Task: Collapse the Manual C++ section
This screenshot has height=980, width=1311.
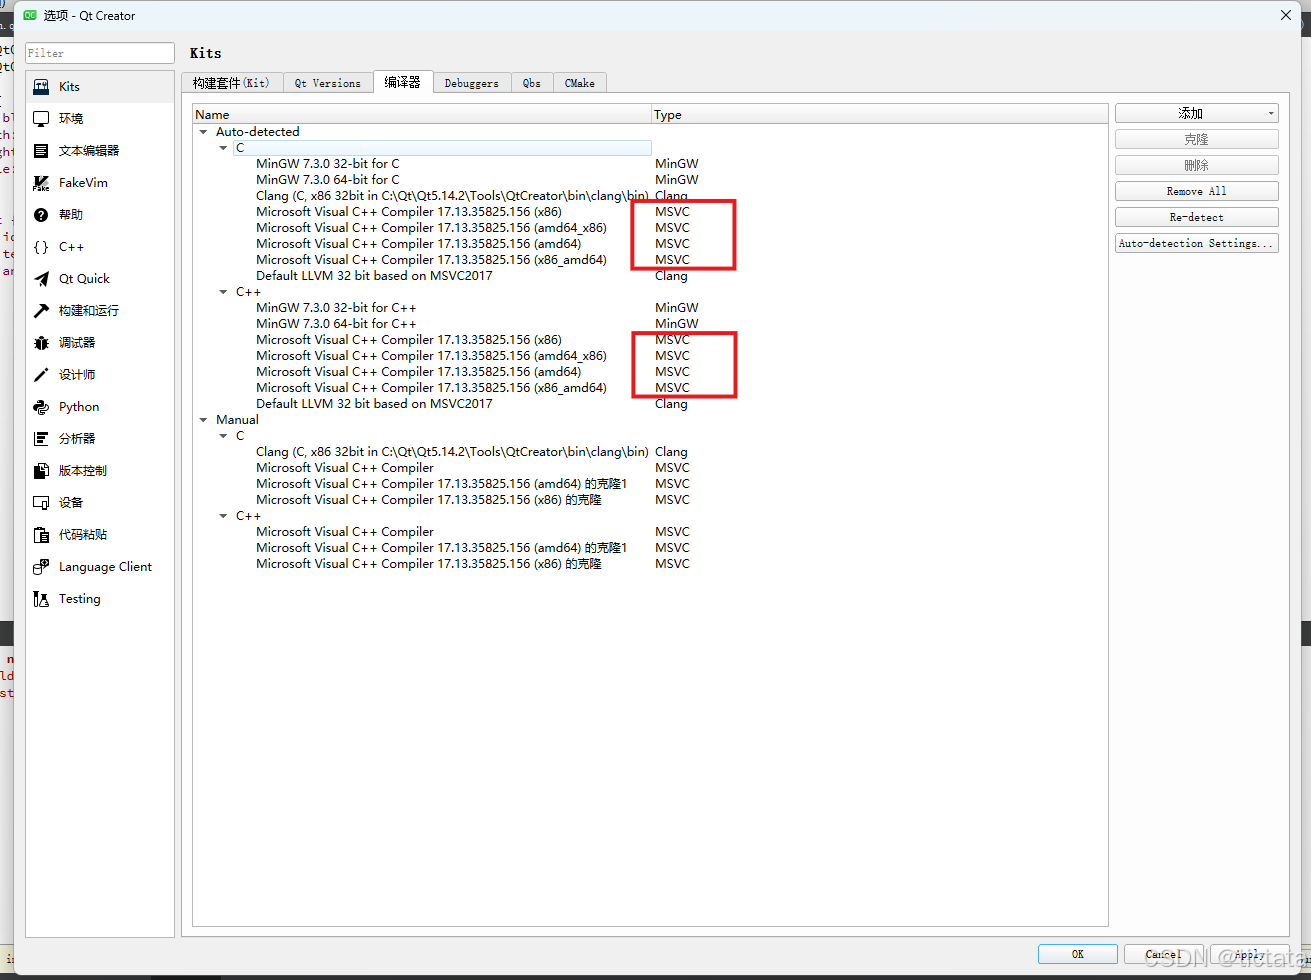Action: coord(222,515)
